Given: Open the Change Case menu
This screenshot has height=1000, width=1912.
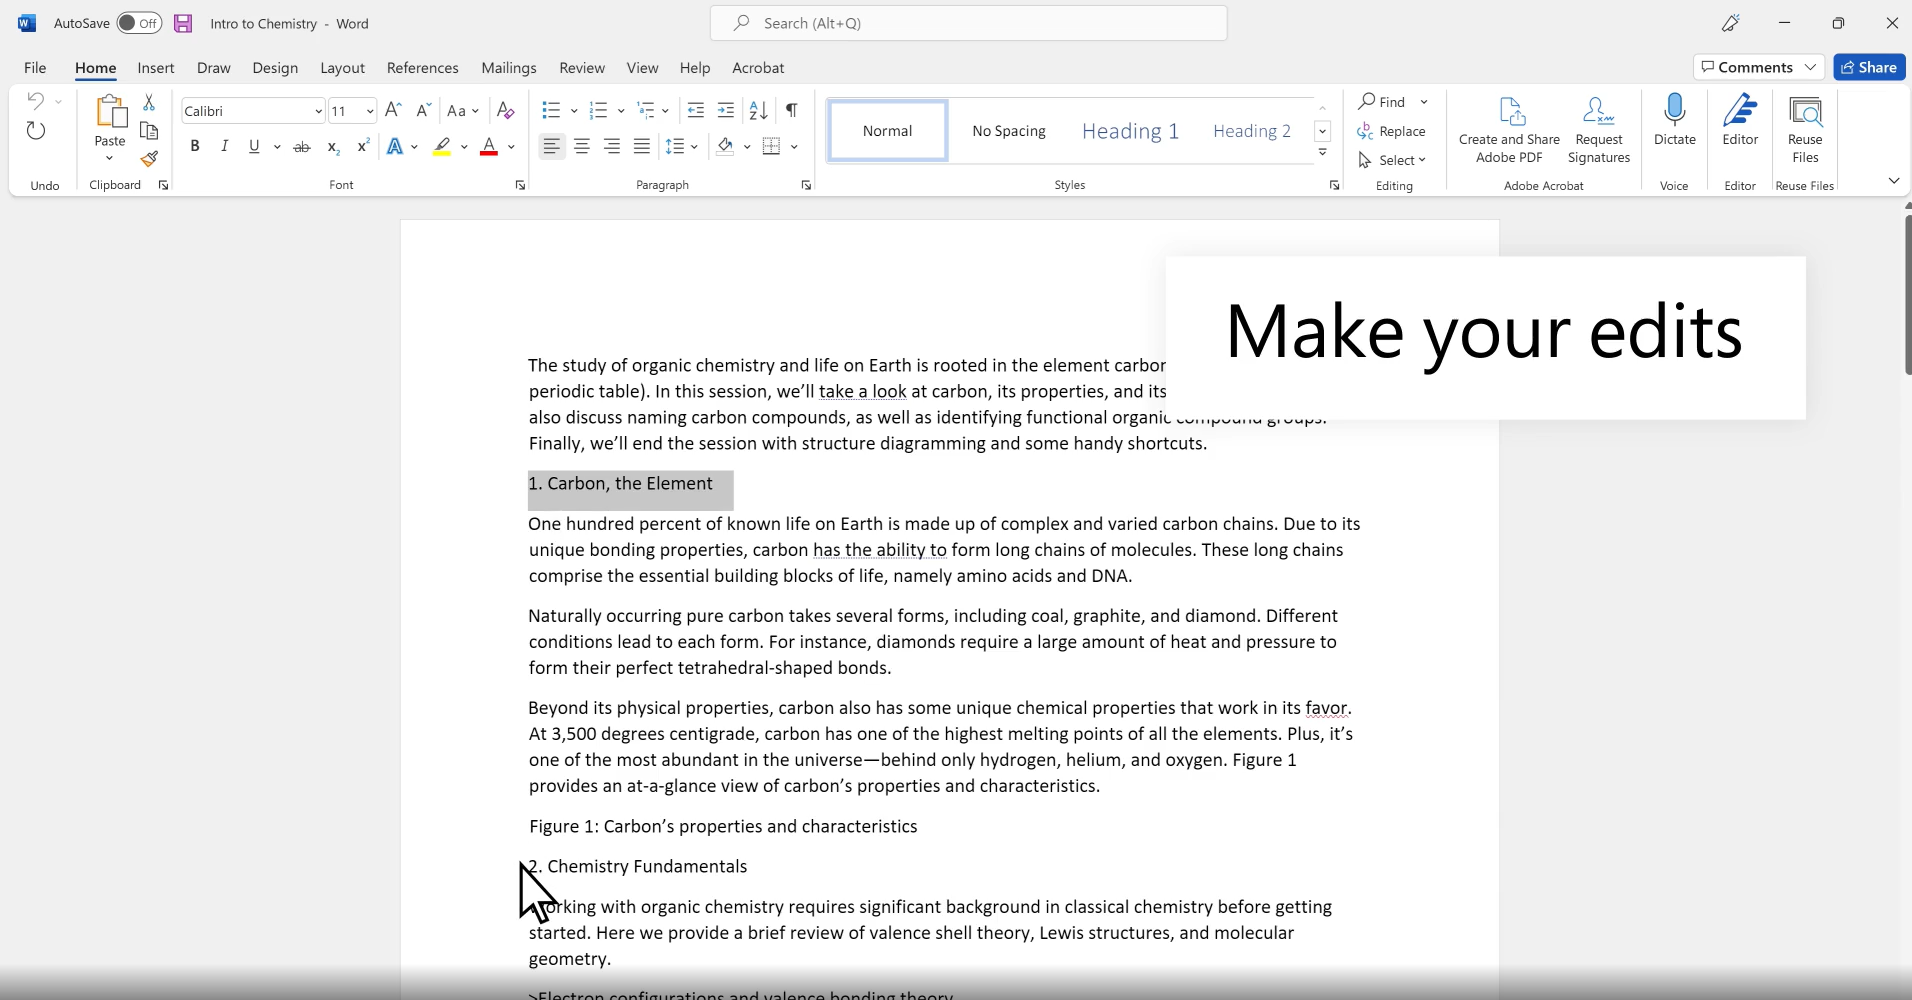Looking at the screenshot, I should [x=462, y=110].
